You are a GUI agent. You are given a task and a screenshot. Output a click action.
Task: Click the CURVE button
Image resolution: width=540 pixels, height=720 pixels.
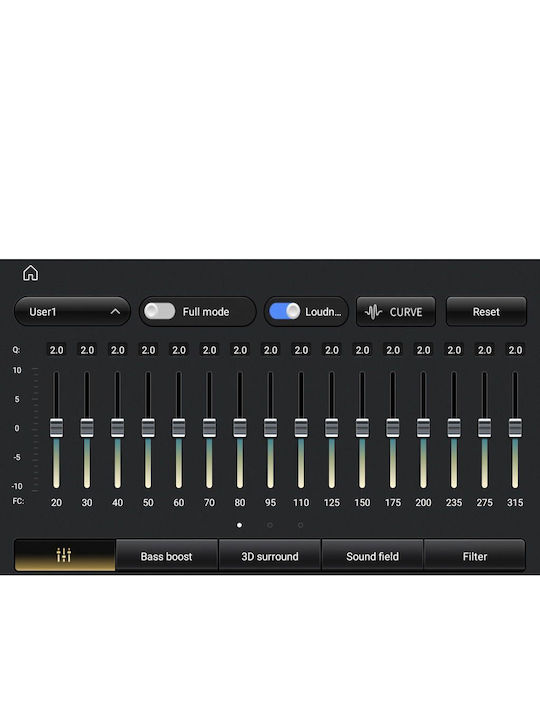396,312
